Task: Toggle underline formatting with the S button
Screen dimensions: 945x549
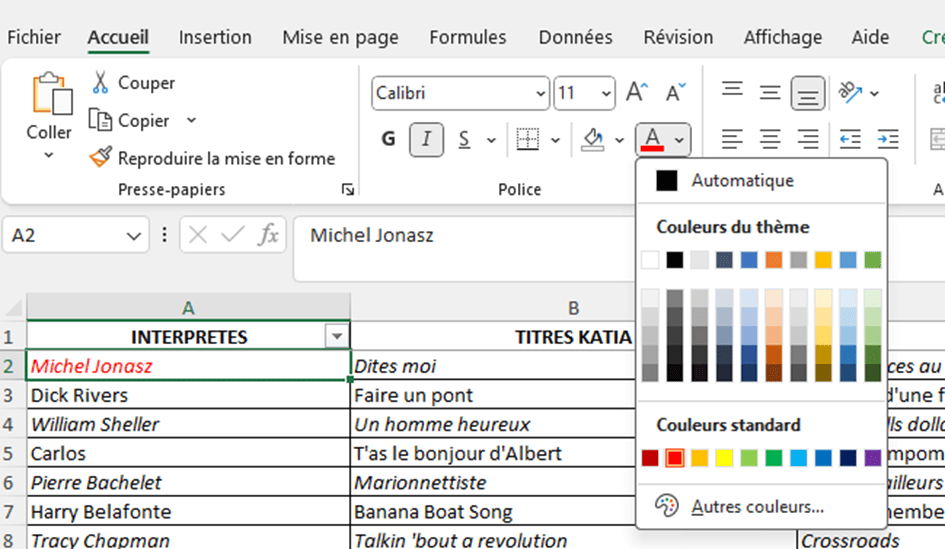Action: coord(464,139)
